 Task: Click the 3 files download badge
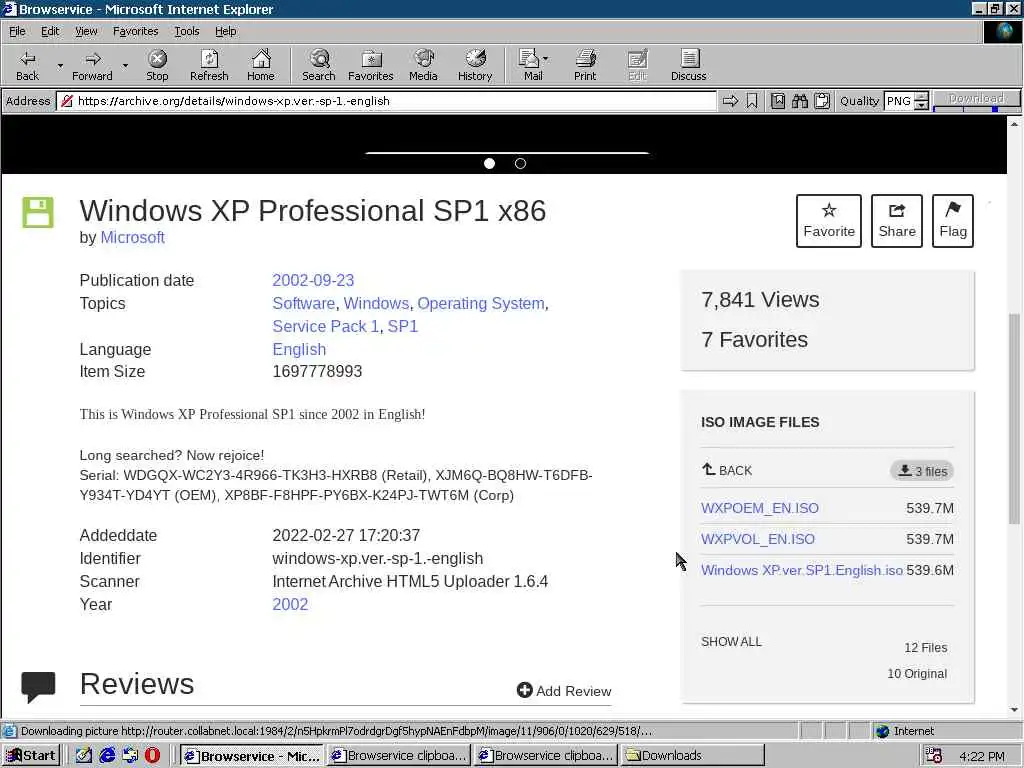pos(922,471)
